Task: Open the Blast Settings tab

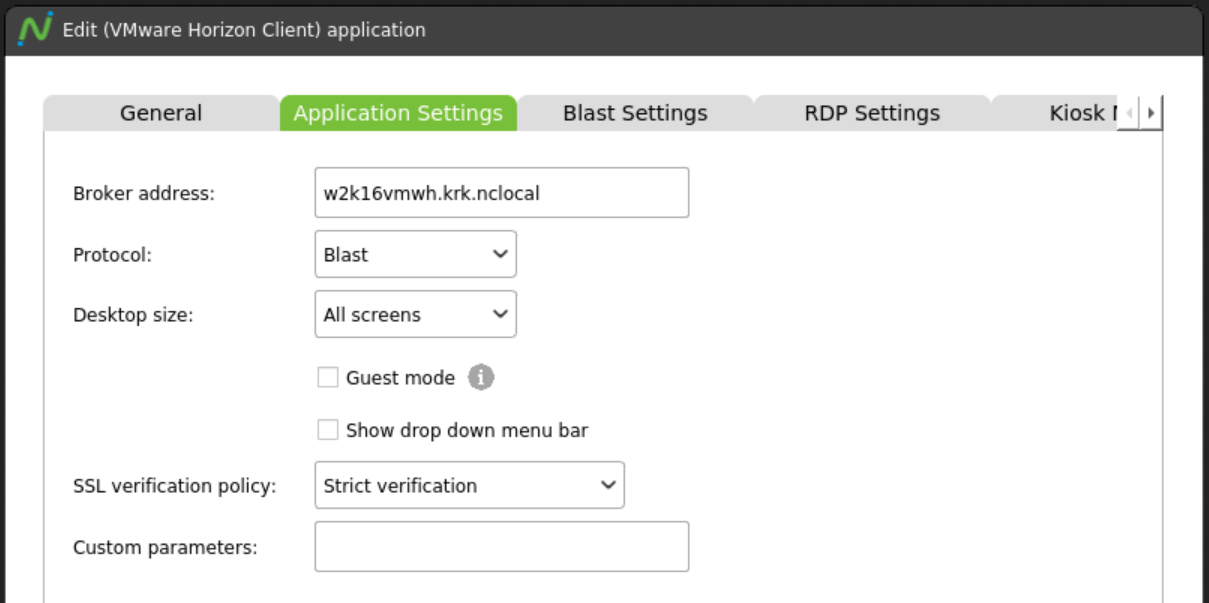Action: (635, 113)
